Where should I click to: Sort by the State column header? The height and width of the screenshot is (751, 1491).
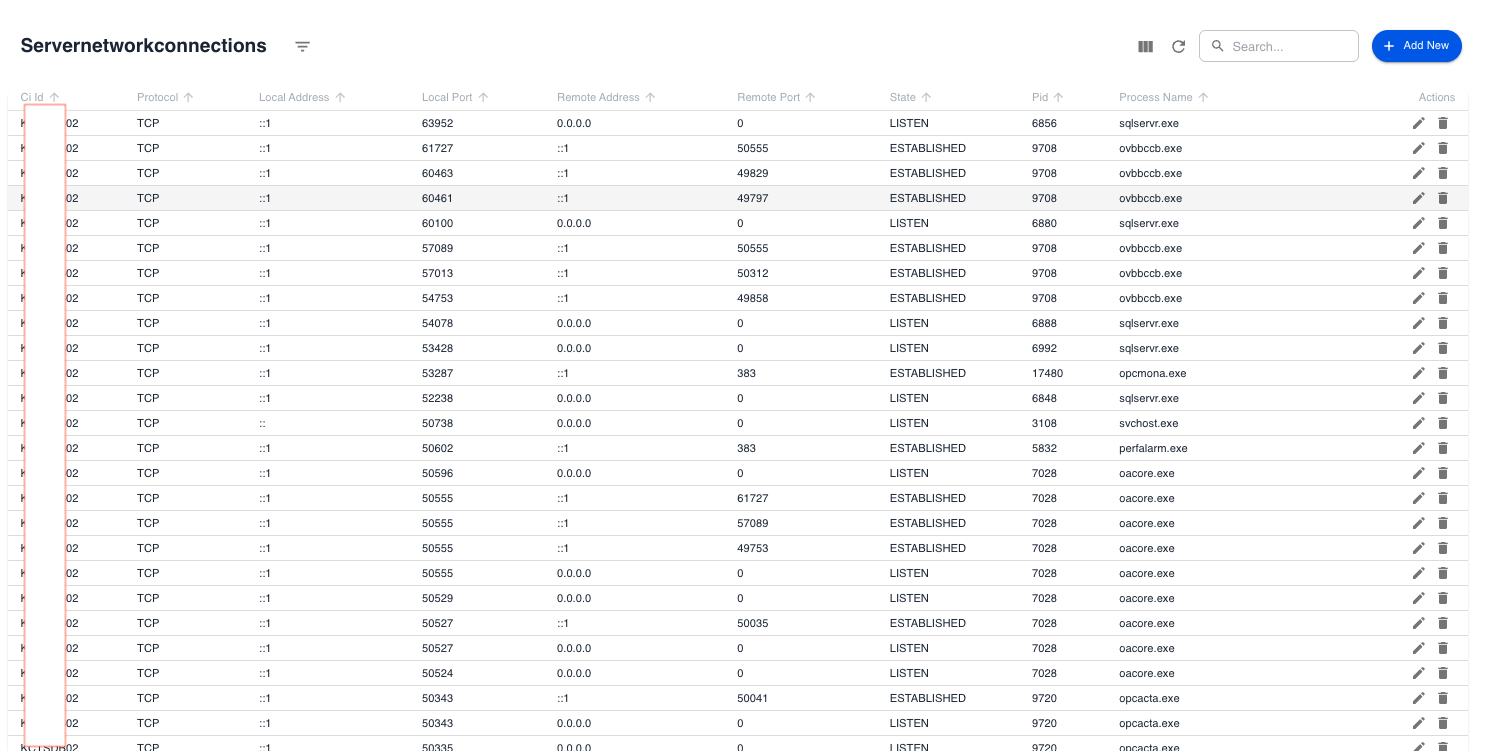[902, 97]
